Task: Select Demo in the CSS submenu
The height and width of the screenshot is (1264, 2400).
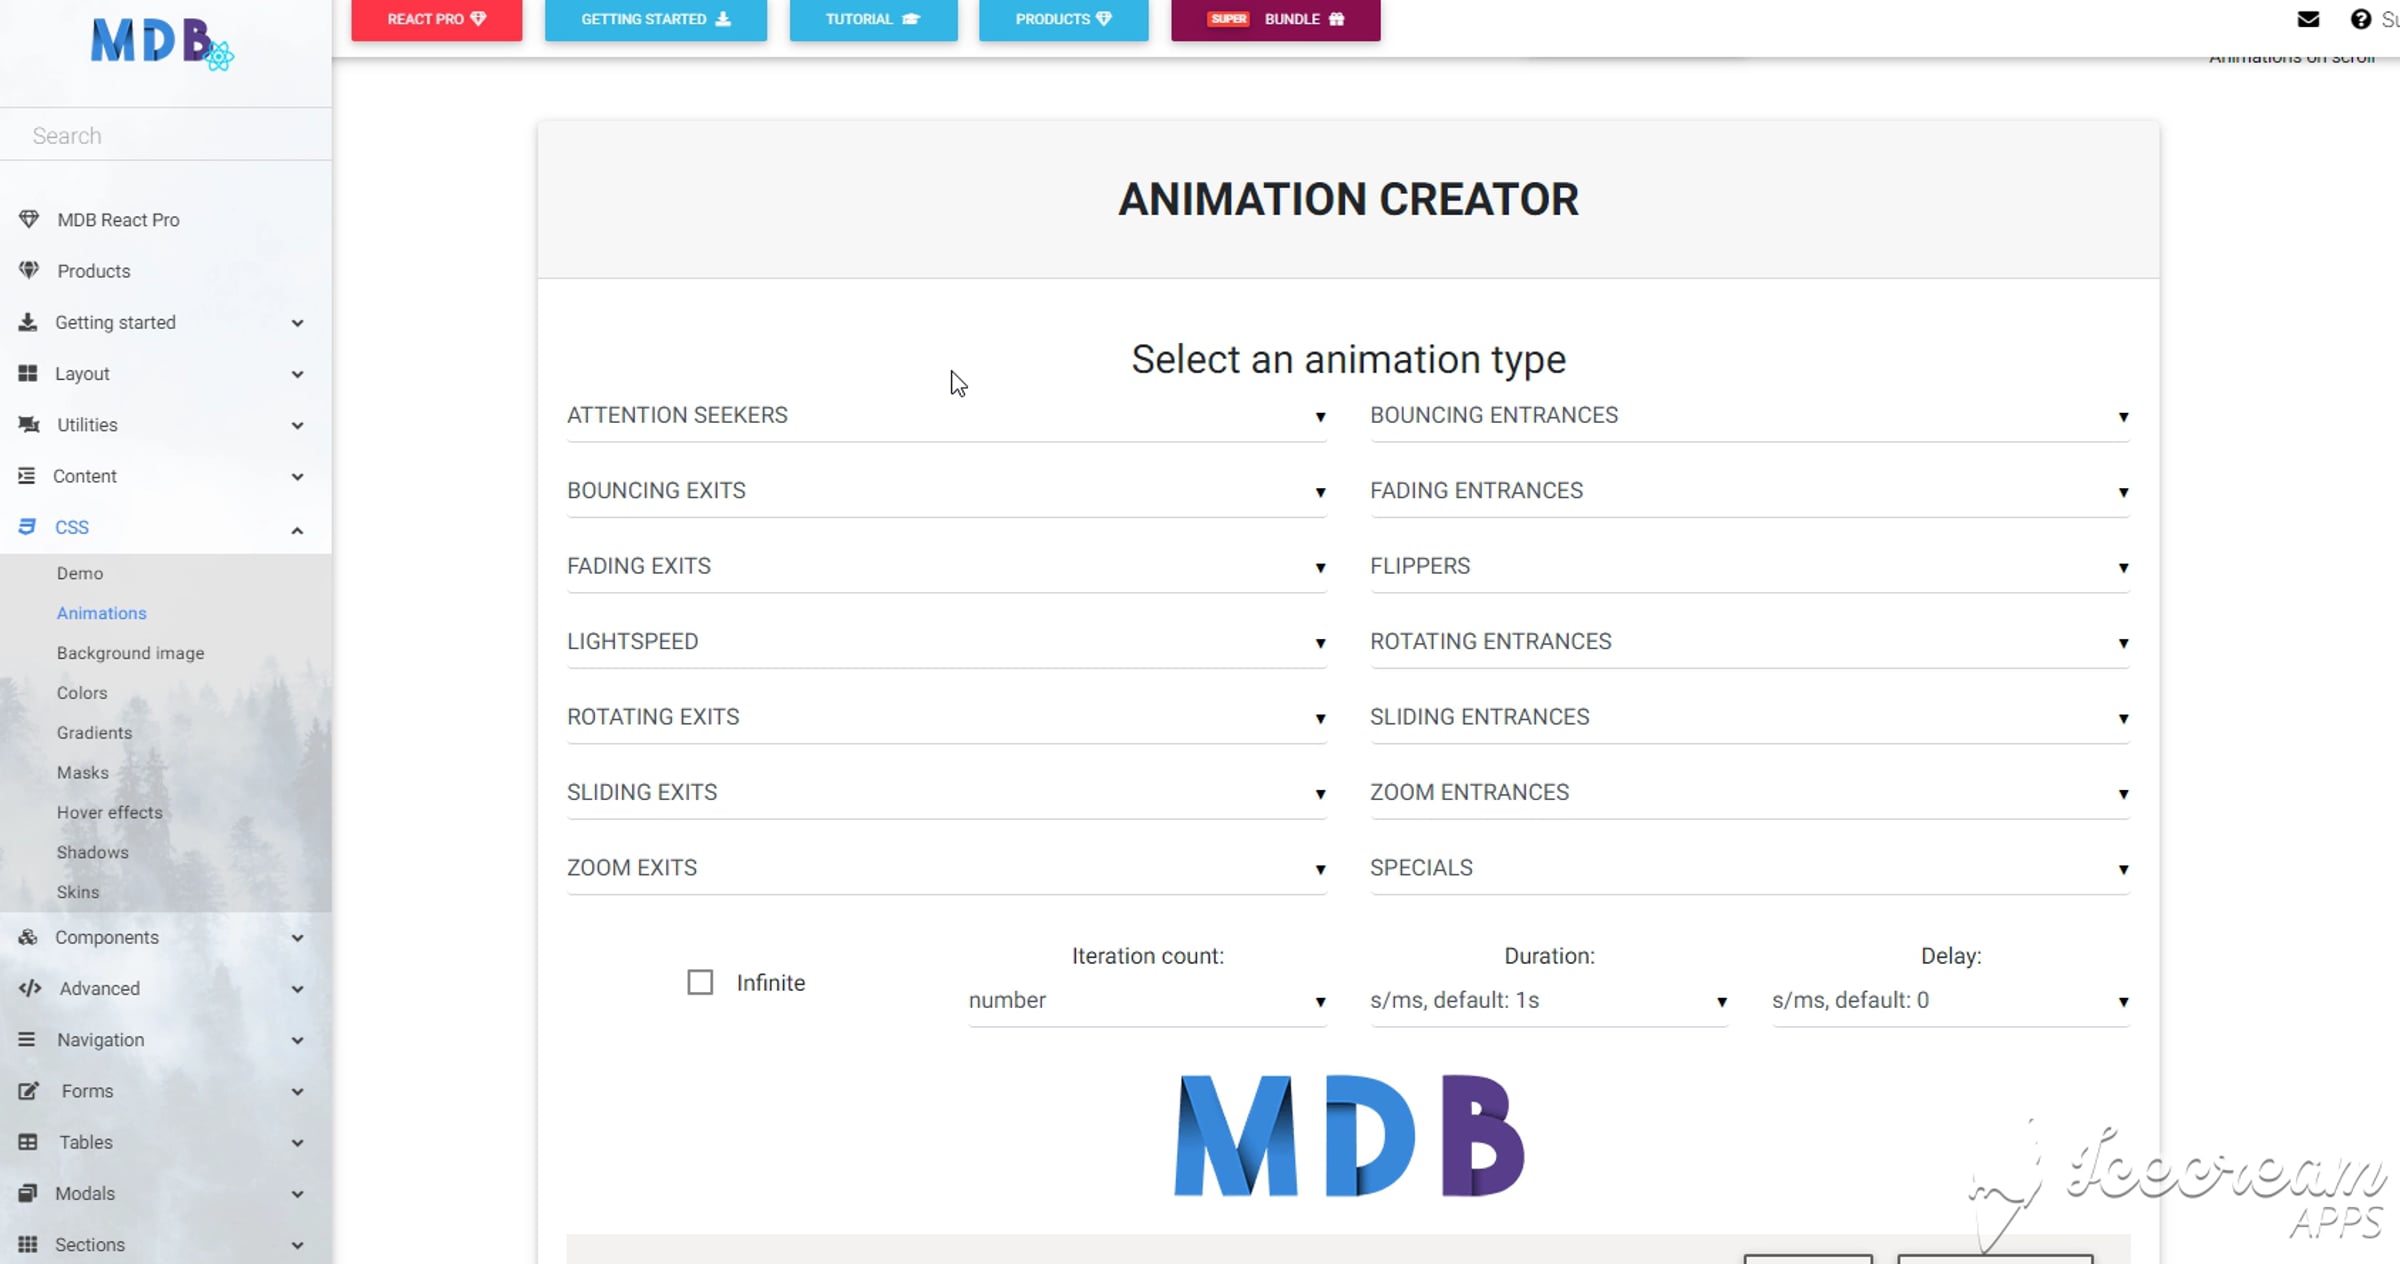Action: click(80, 573)
